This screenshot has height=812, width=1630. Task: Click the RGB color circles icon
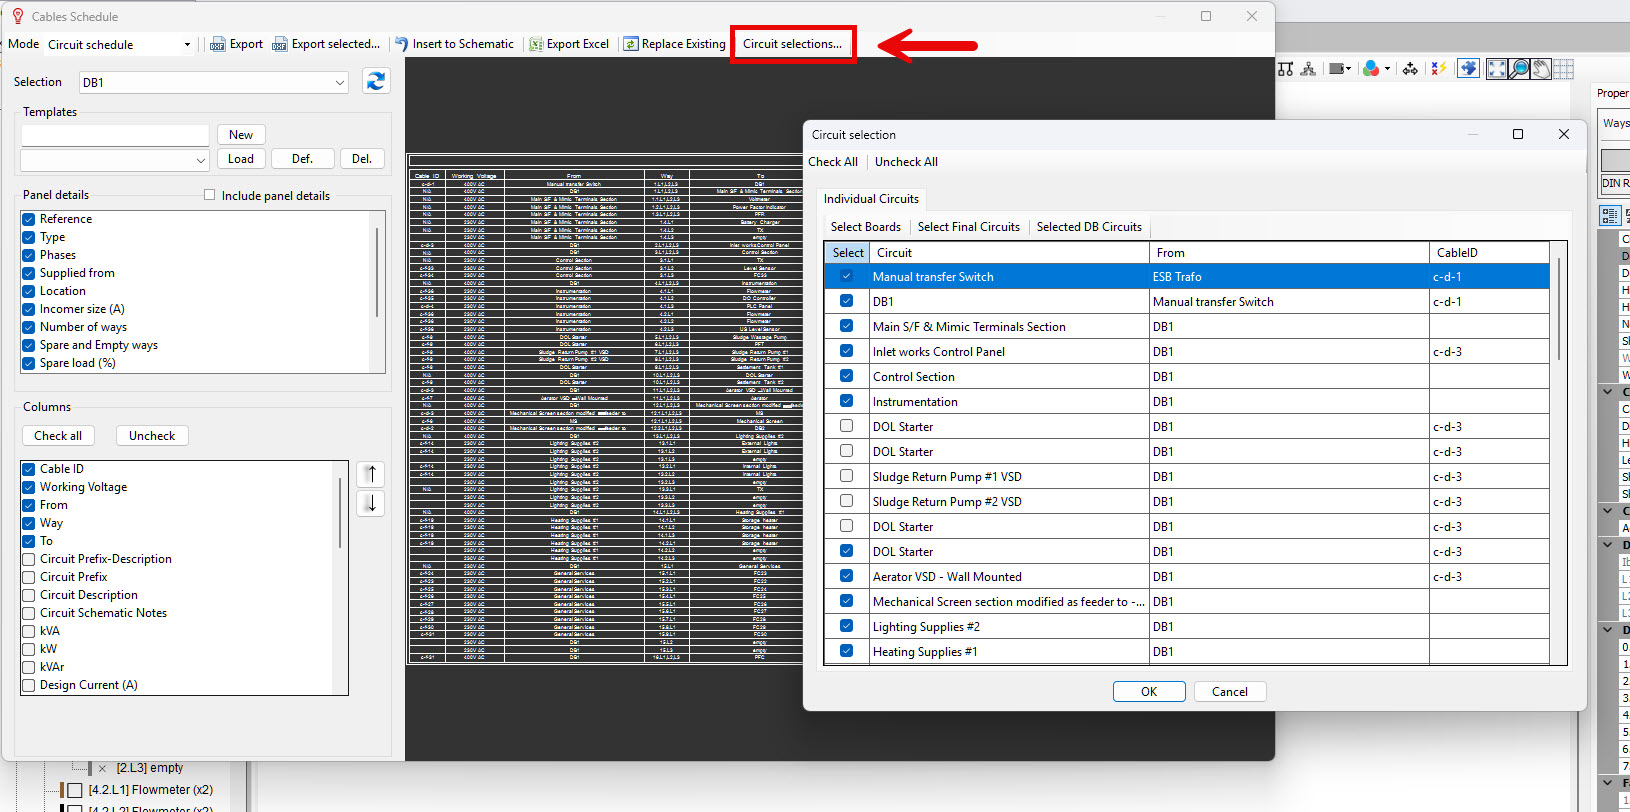pos(1371,69)
